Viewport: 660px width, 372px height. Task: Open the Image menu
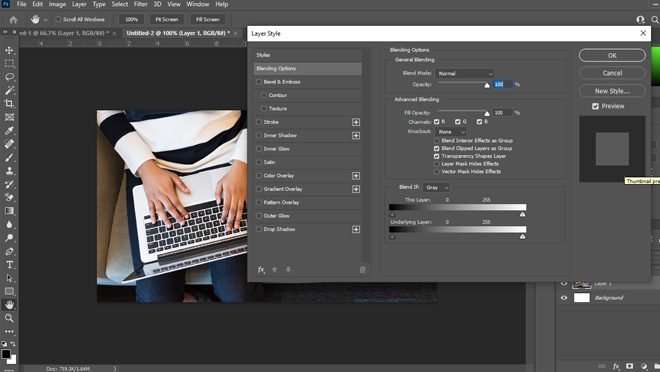click(57, 4)
